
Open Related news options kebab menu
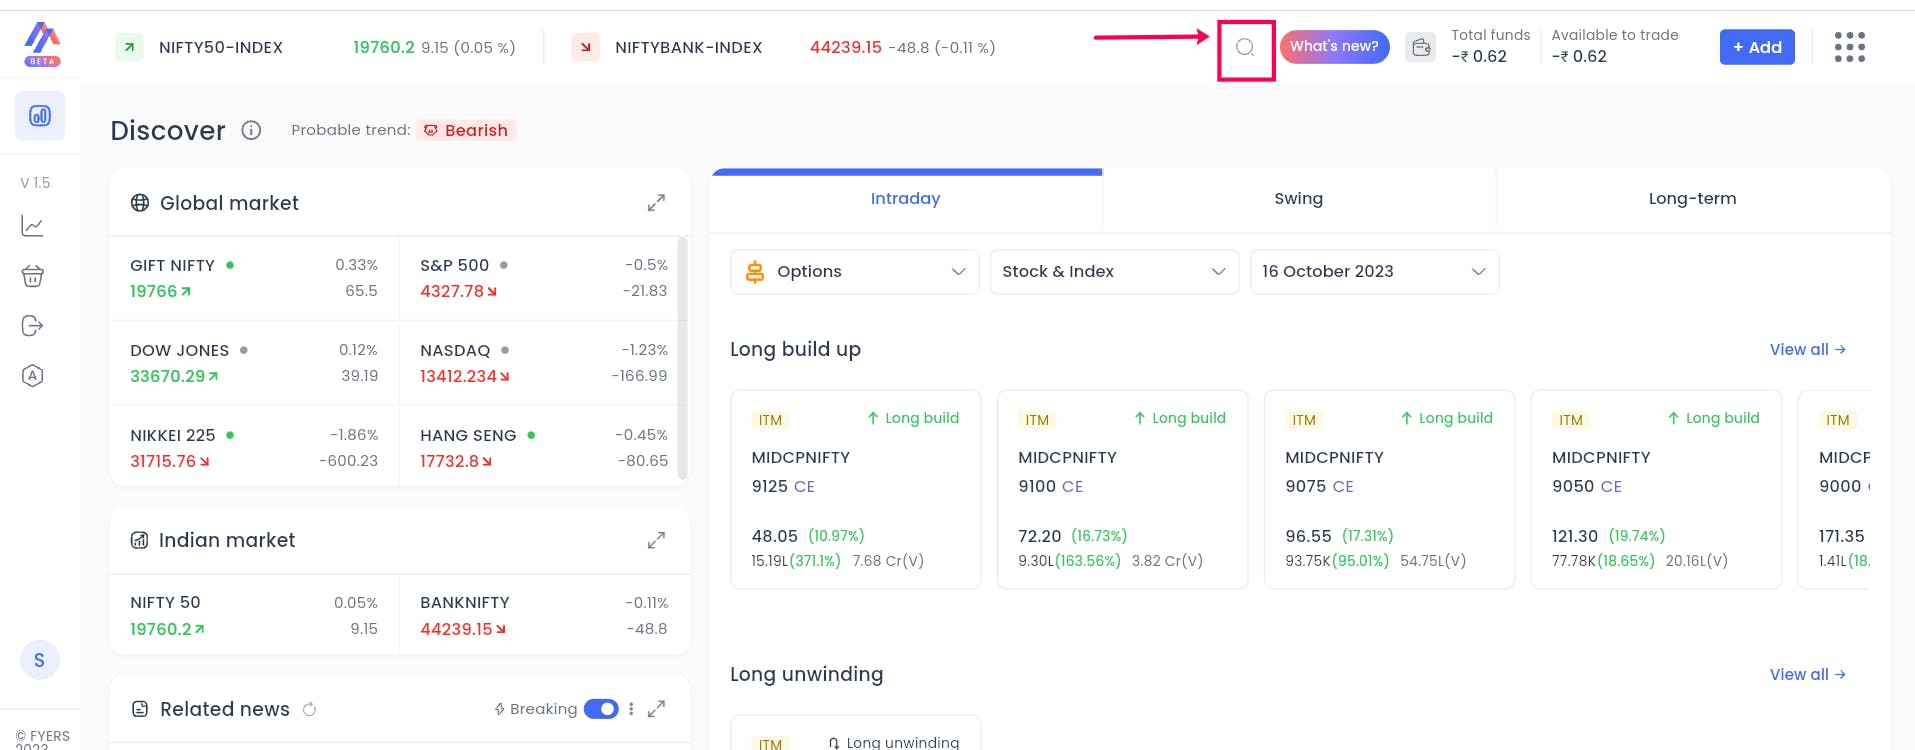[631, 709]
